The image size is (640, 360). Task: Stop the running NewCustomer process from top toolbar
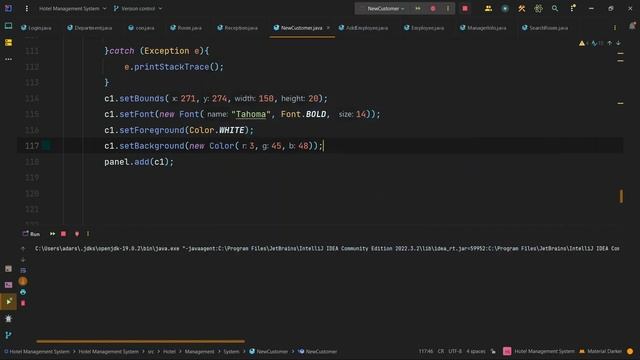pos(465,9)
